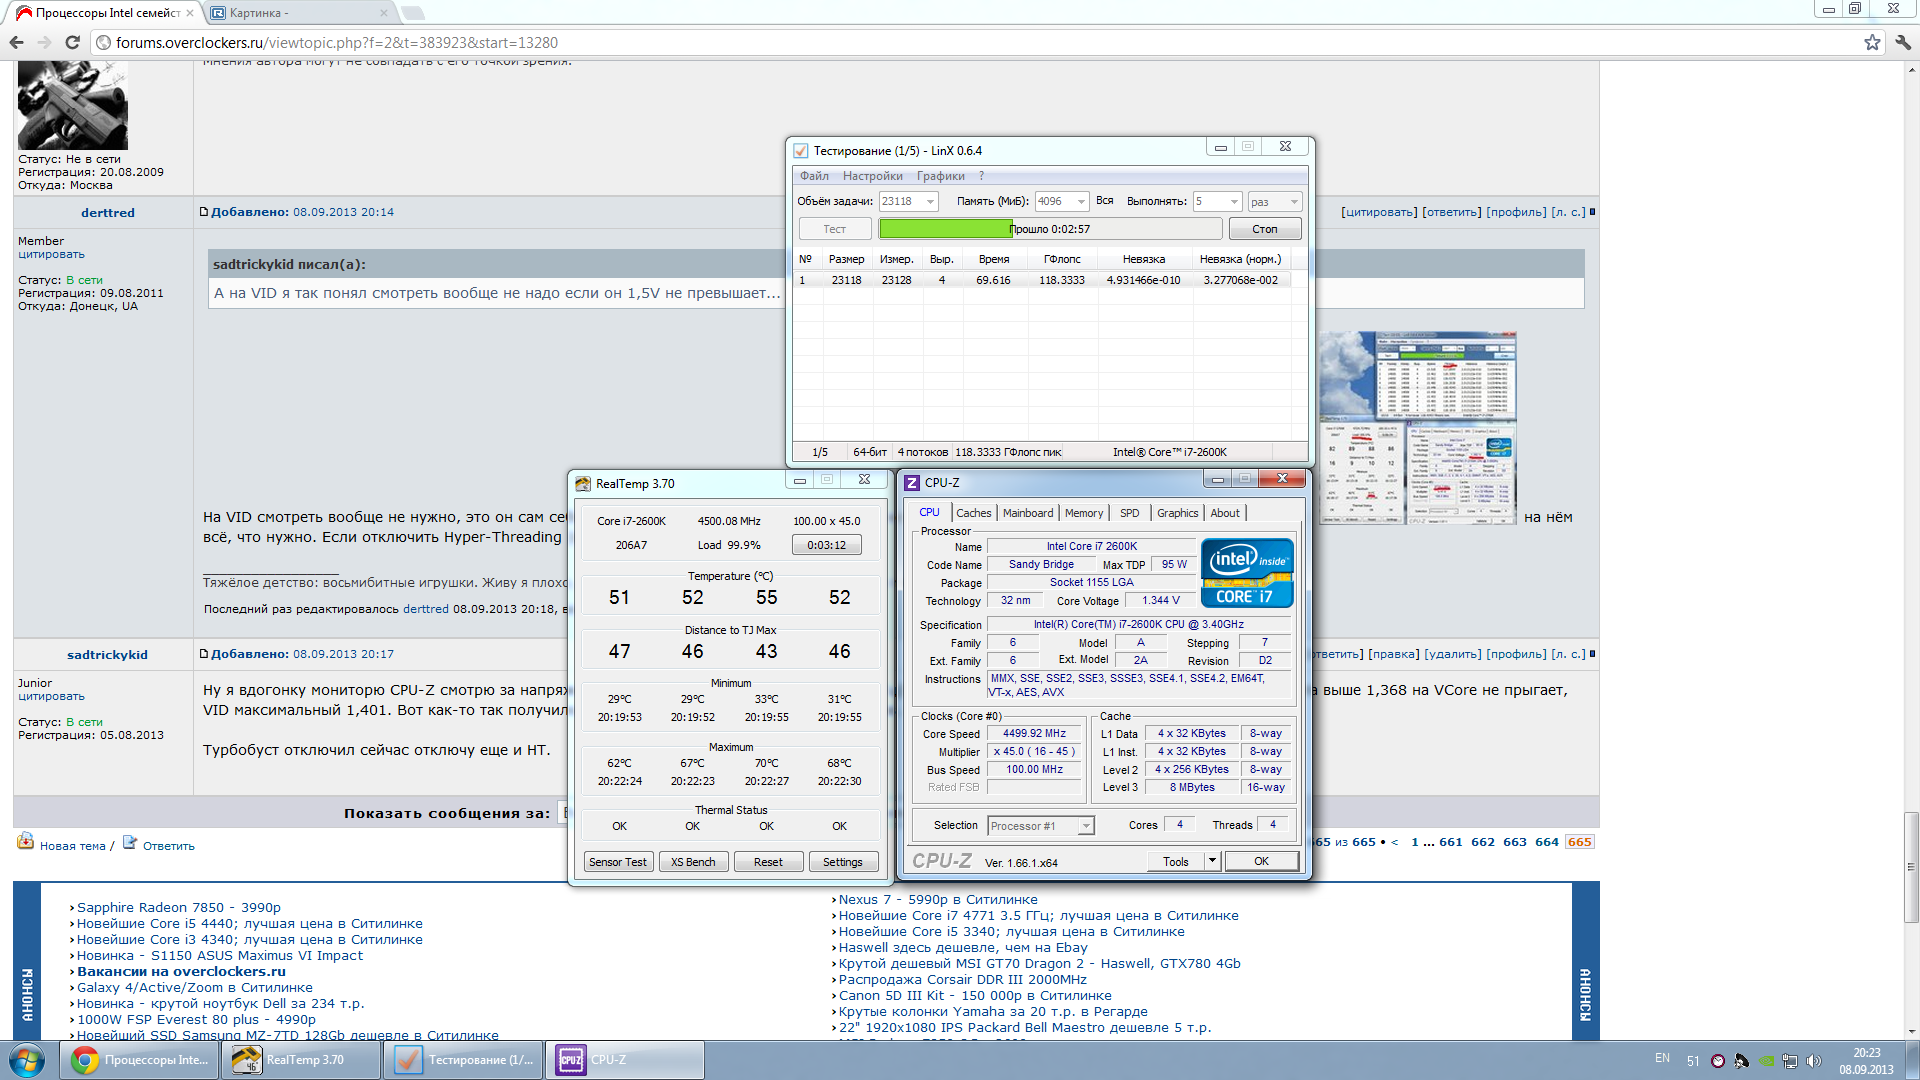Viewport: 1920px width, 1080px height.
Task: Expand the Processor #1 selection dropdown
Action: 1086,826
